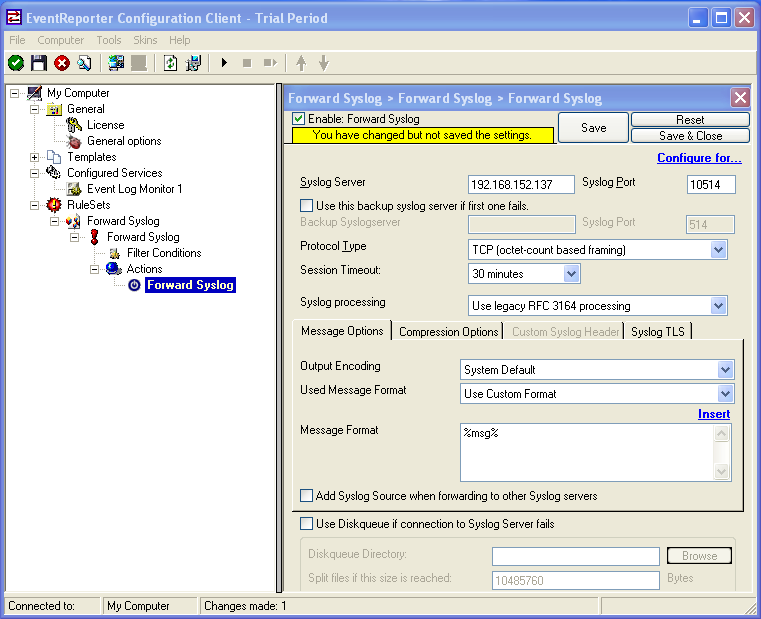The width and height of the screenshot is (761, 619).
Task: Switch to the Compression Options tab
Action: pyautogui.click(x=448, y=331)
